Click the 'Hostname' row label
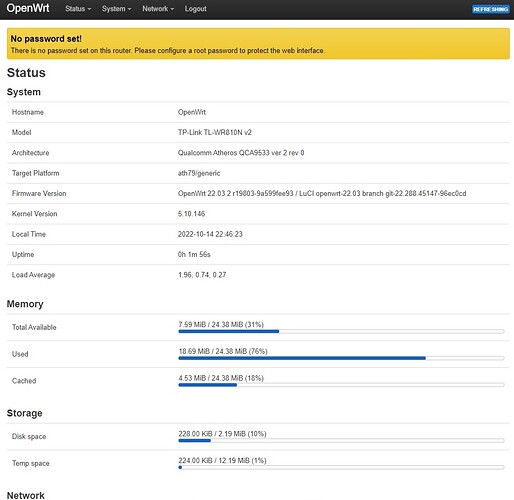Image resolution: width=514 pixels, height=500 pixels. (28, 112)
